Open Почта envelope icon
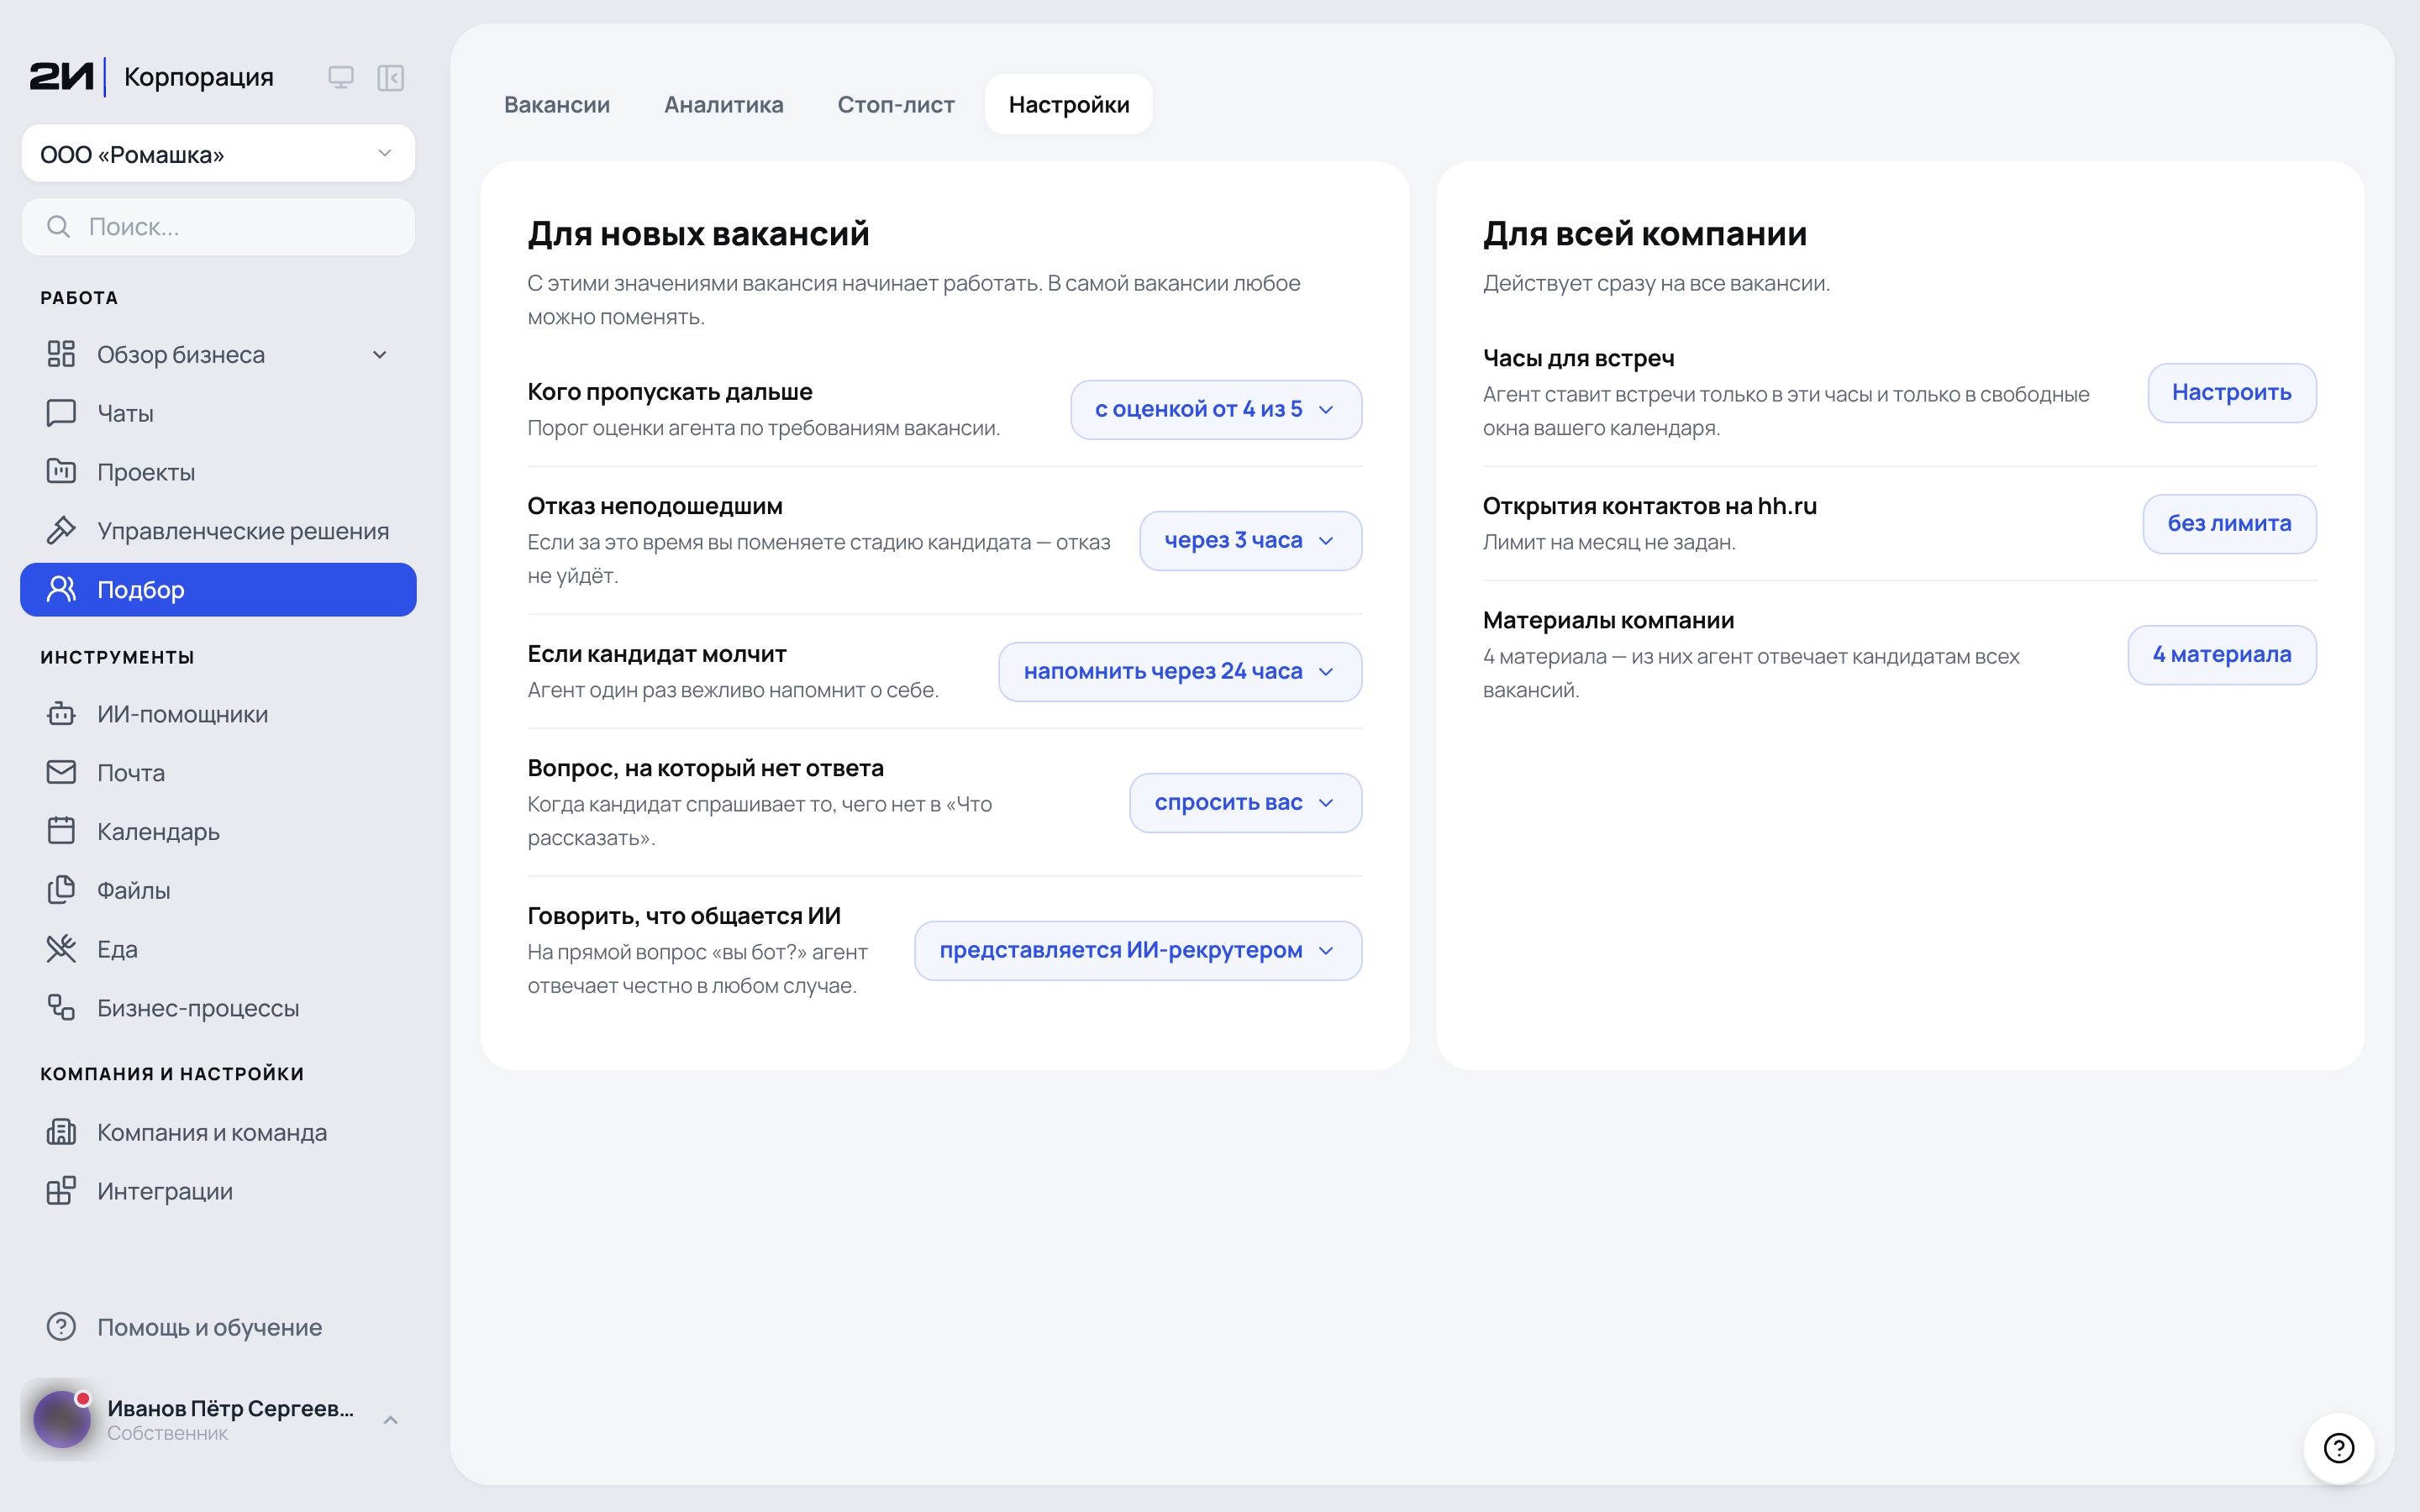Screen dimensions: 2420x1512 click(61, 772)
